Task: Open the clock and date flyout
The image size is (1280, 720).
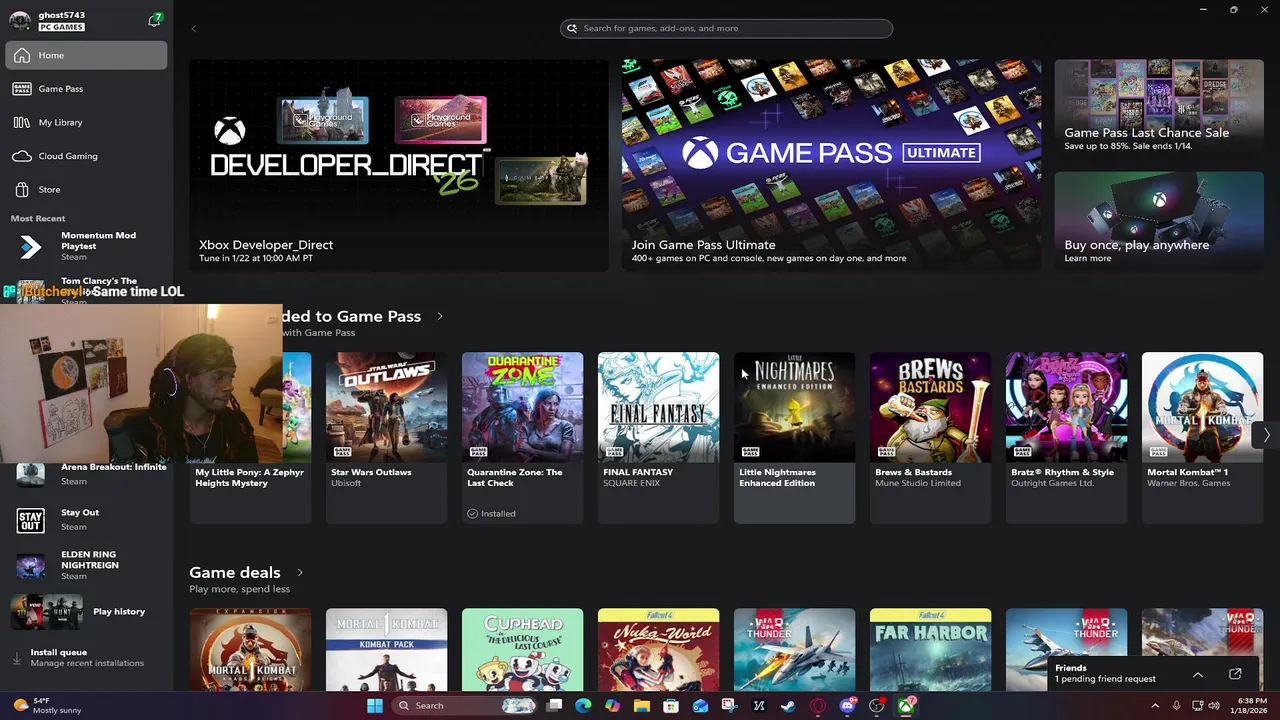Action: (1250, 705)
